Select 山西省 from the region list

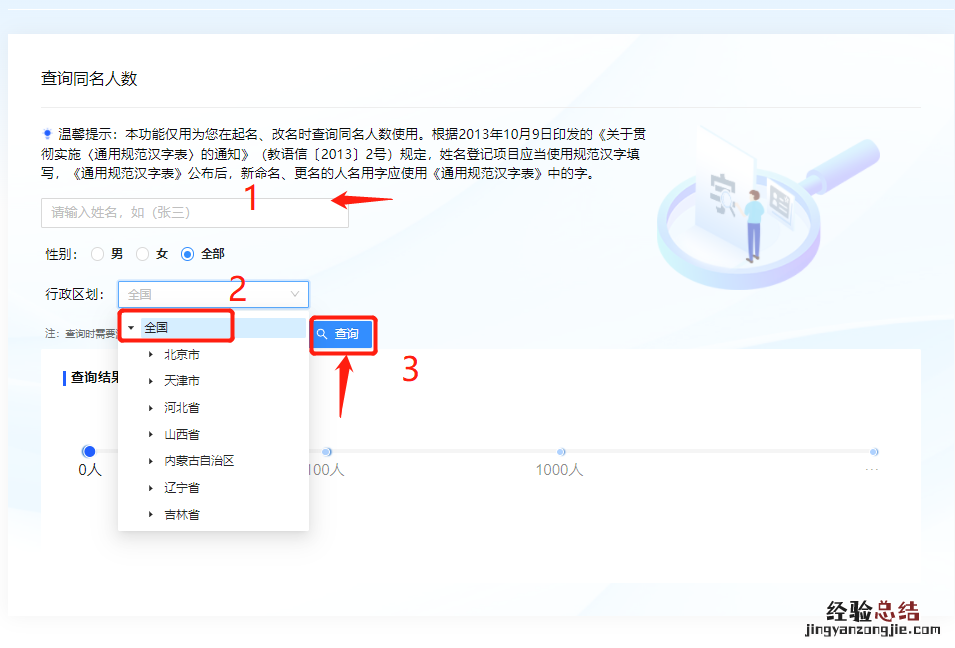click(181, 434)
